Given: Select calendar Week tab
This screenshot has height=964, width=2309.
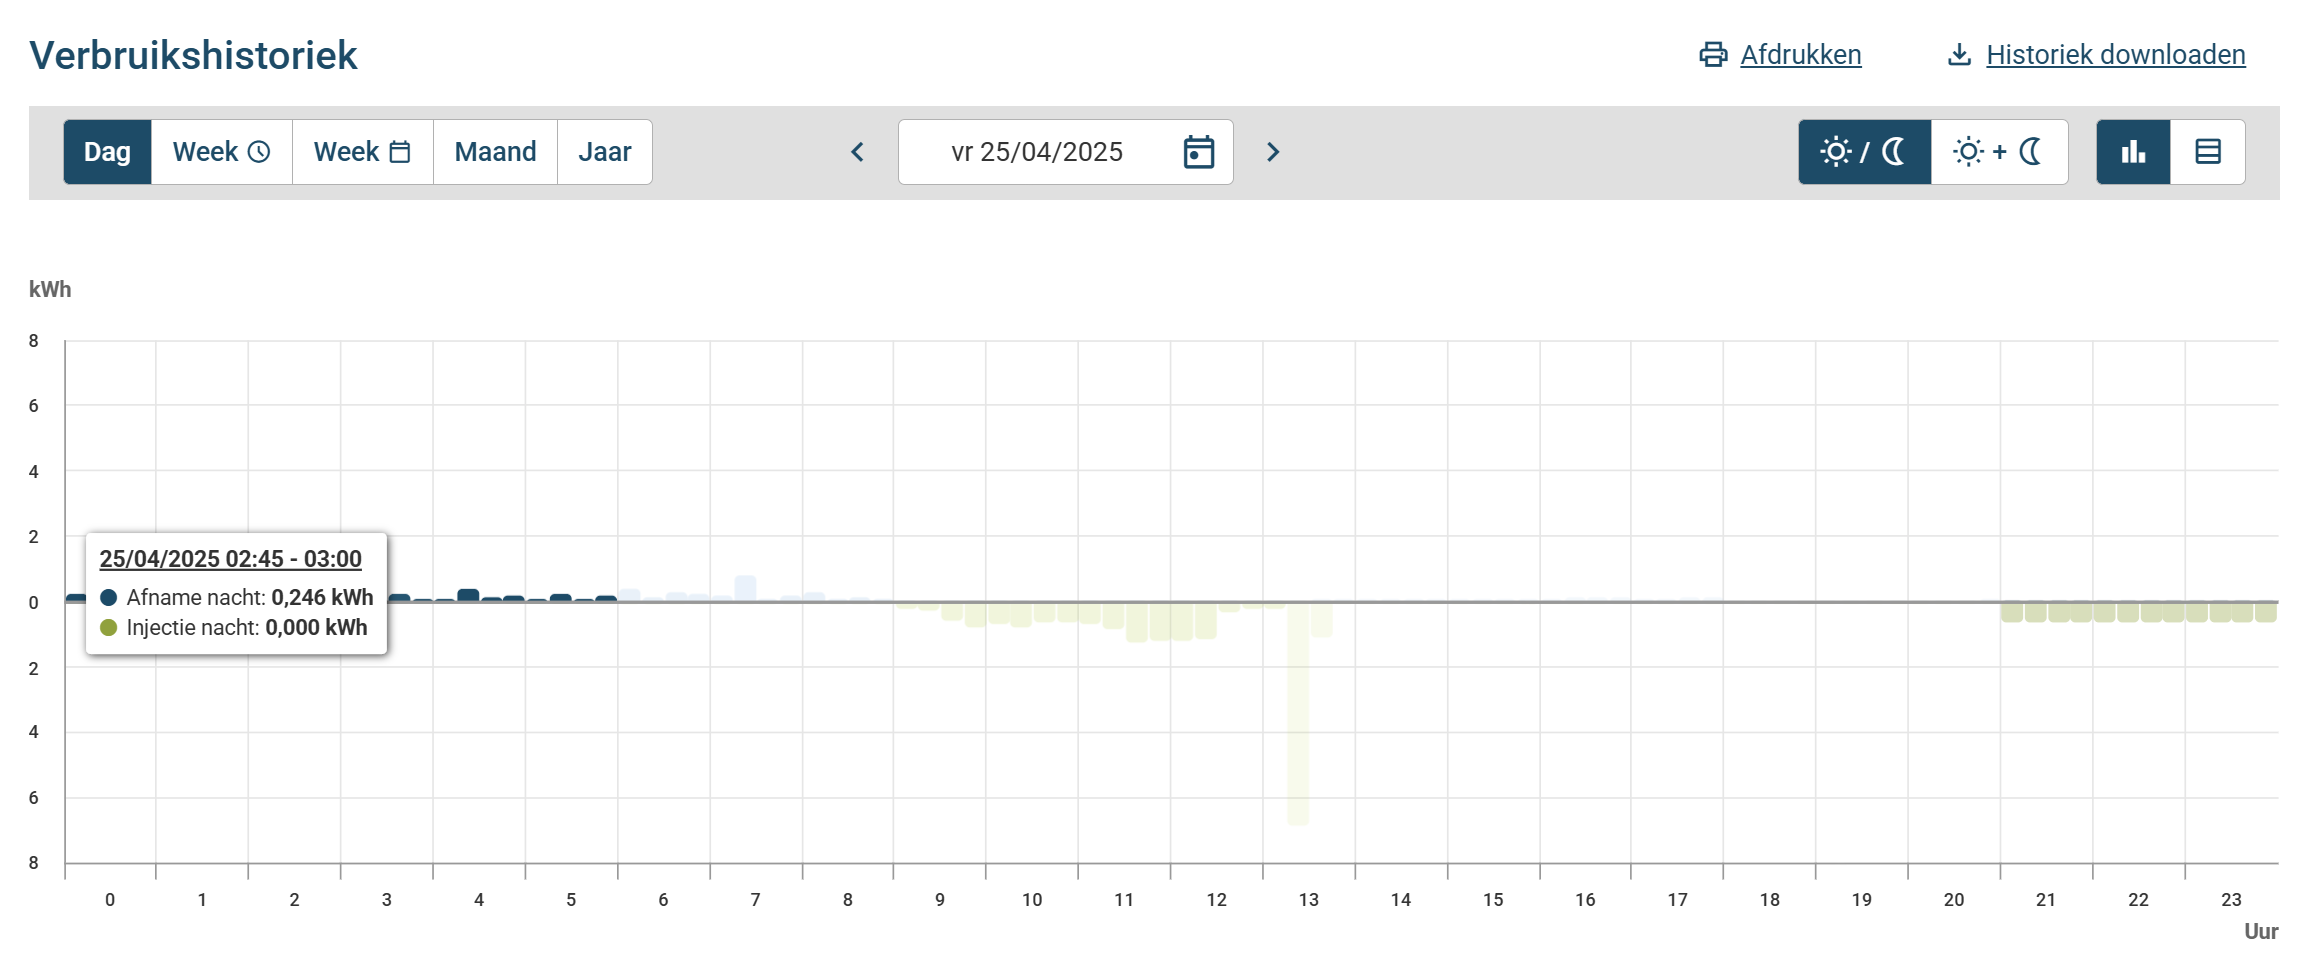Looking at the screenshot, I should click(x=362, y=152).
